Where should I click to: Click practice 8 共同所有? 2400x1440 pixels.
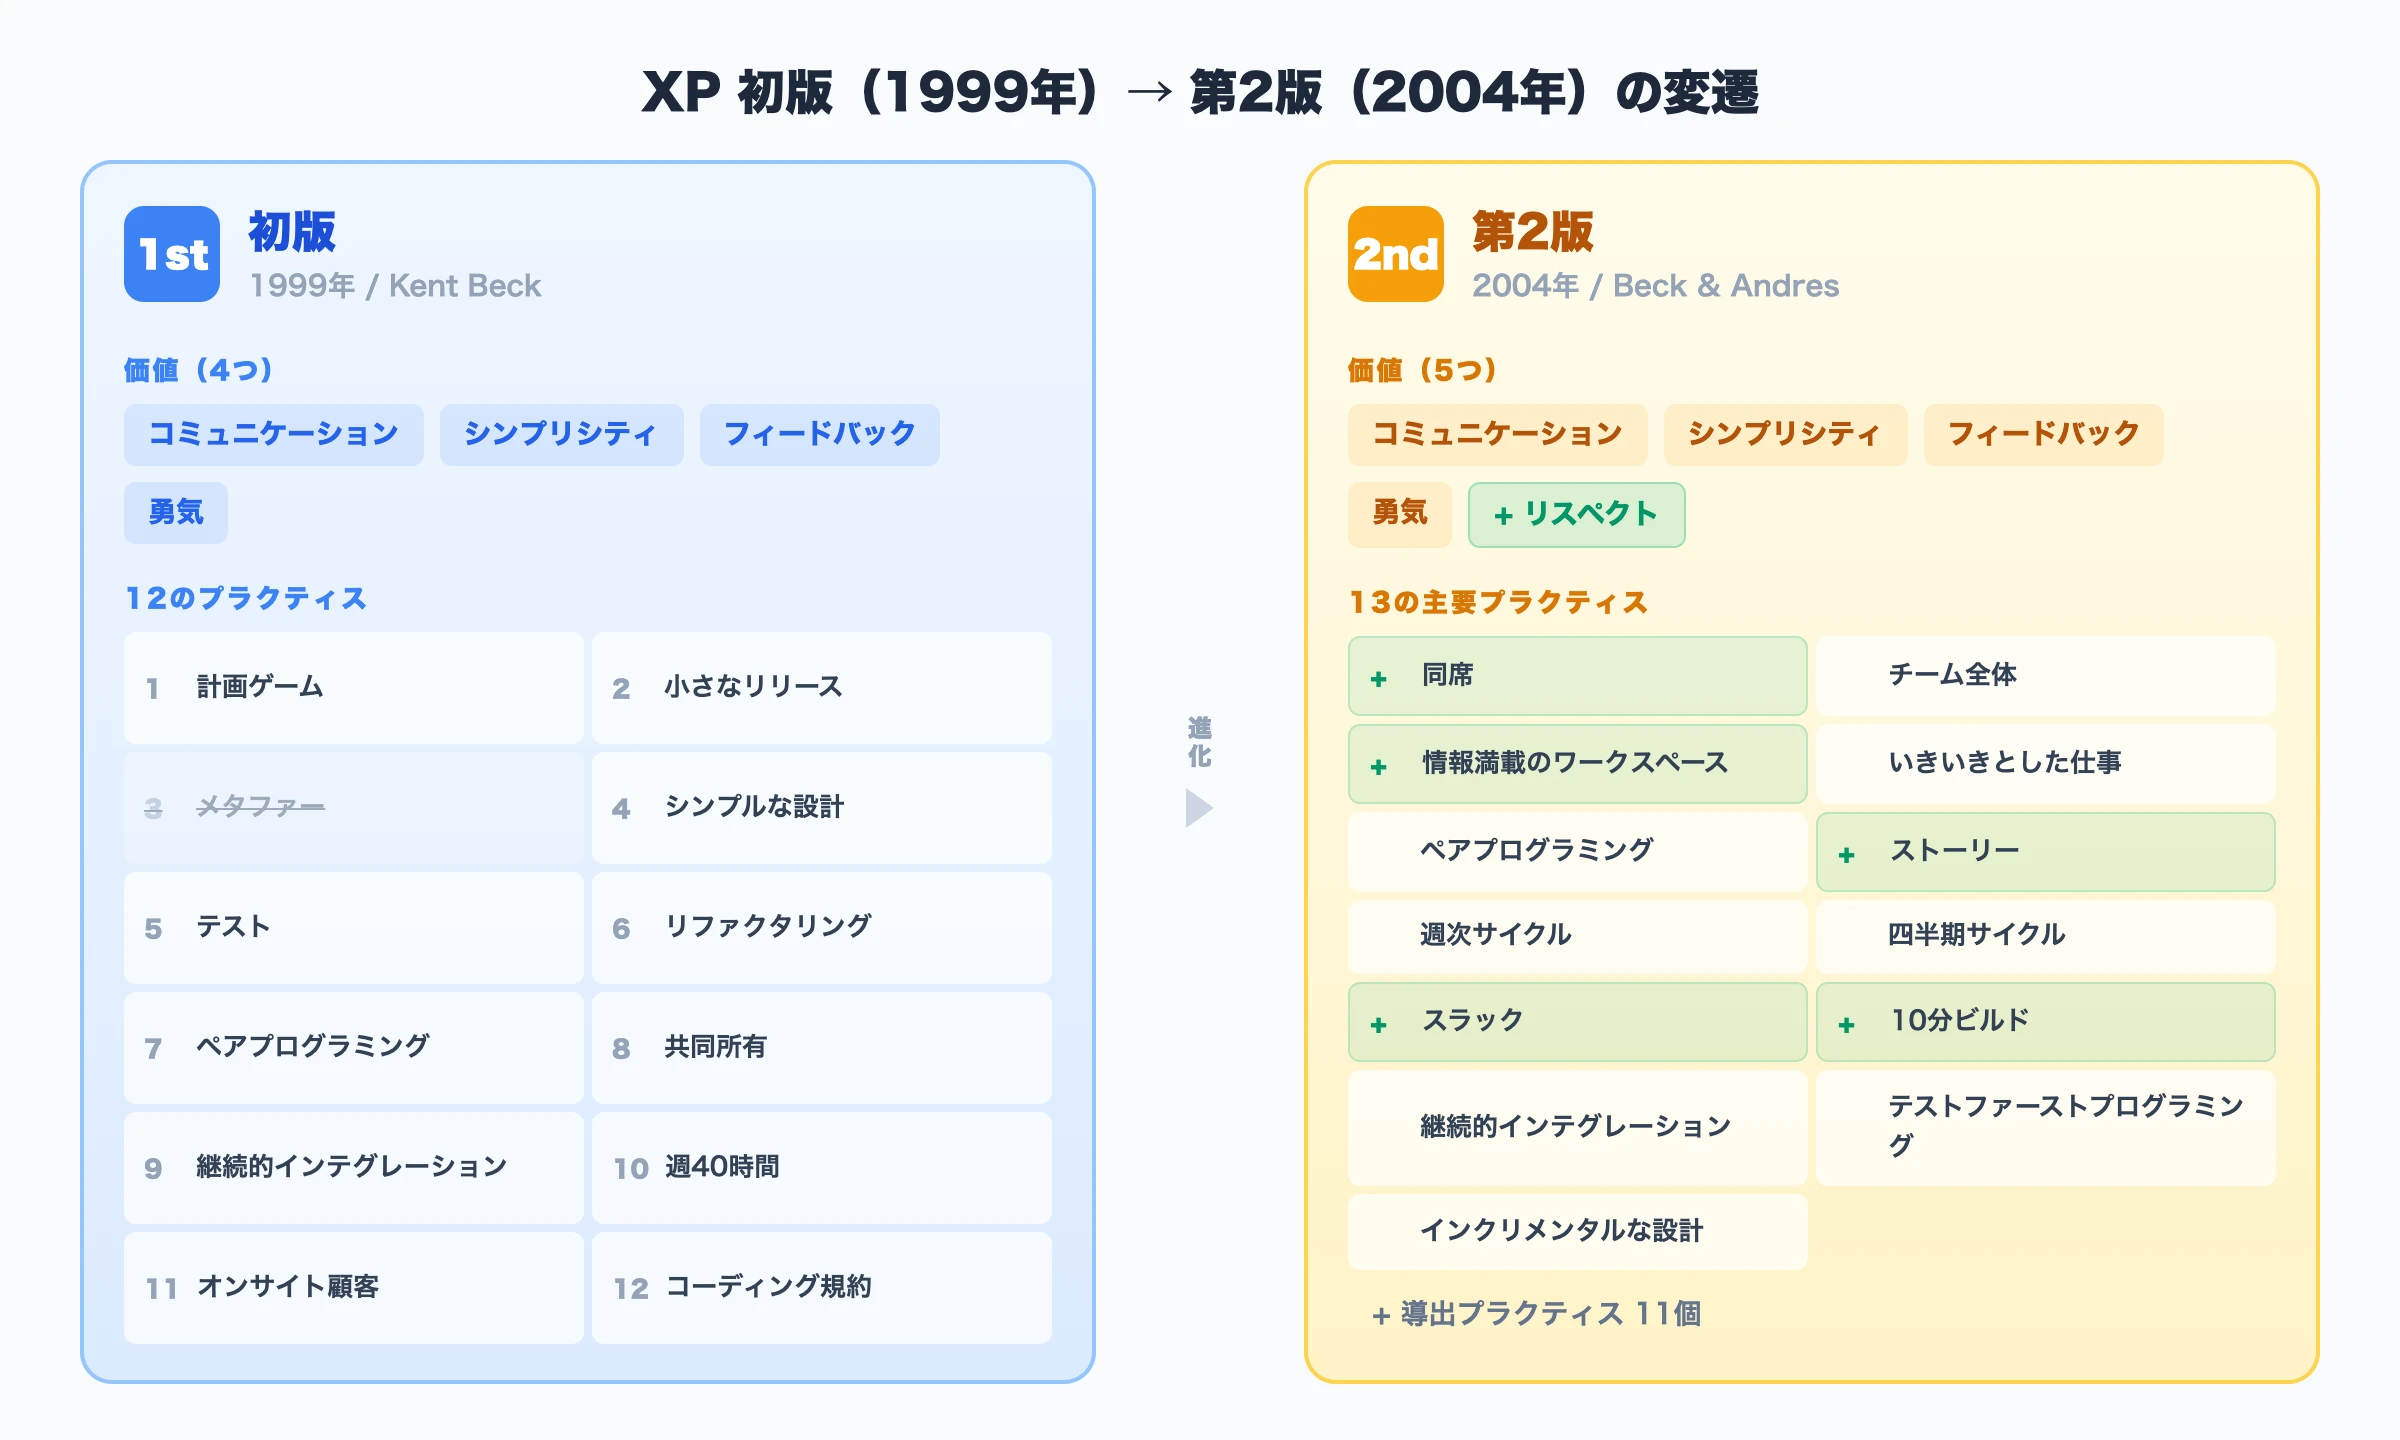point(822,1047)
